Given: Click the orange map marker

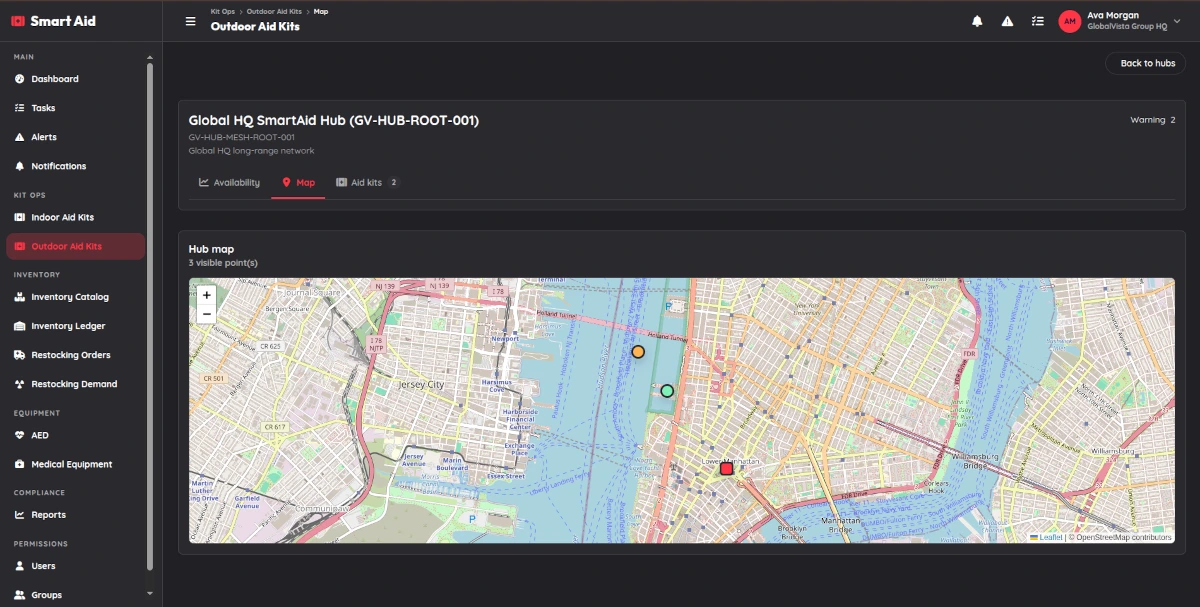Looking at the screenshot, I should click(x=638, y=352).
